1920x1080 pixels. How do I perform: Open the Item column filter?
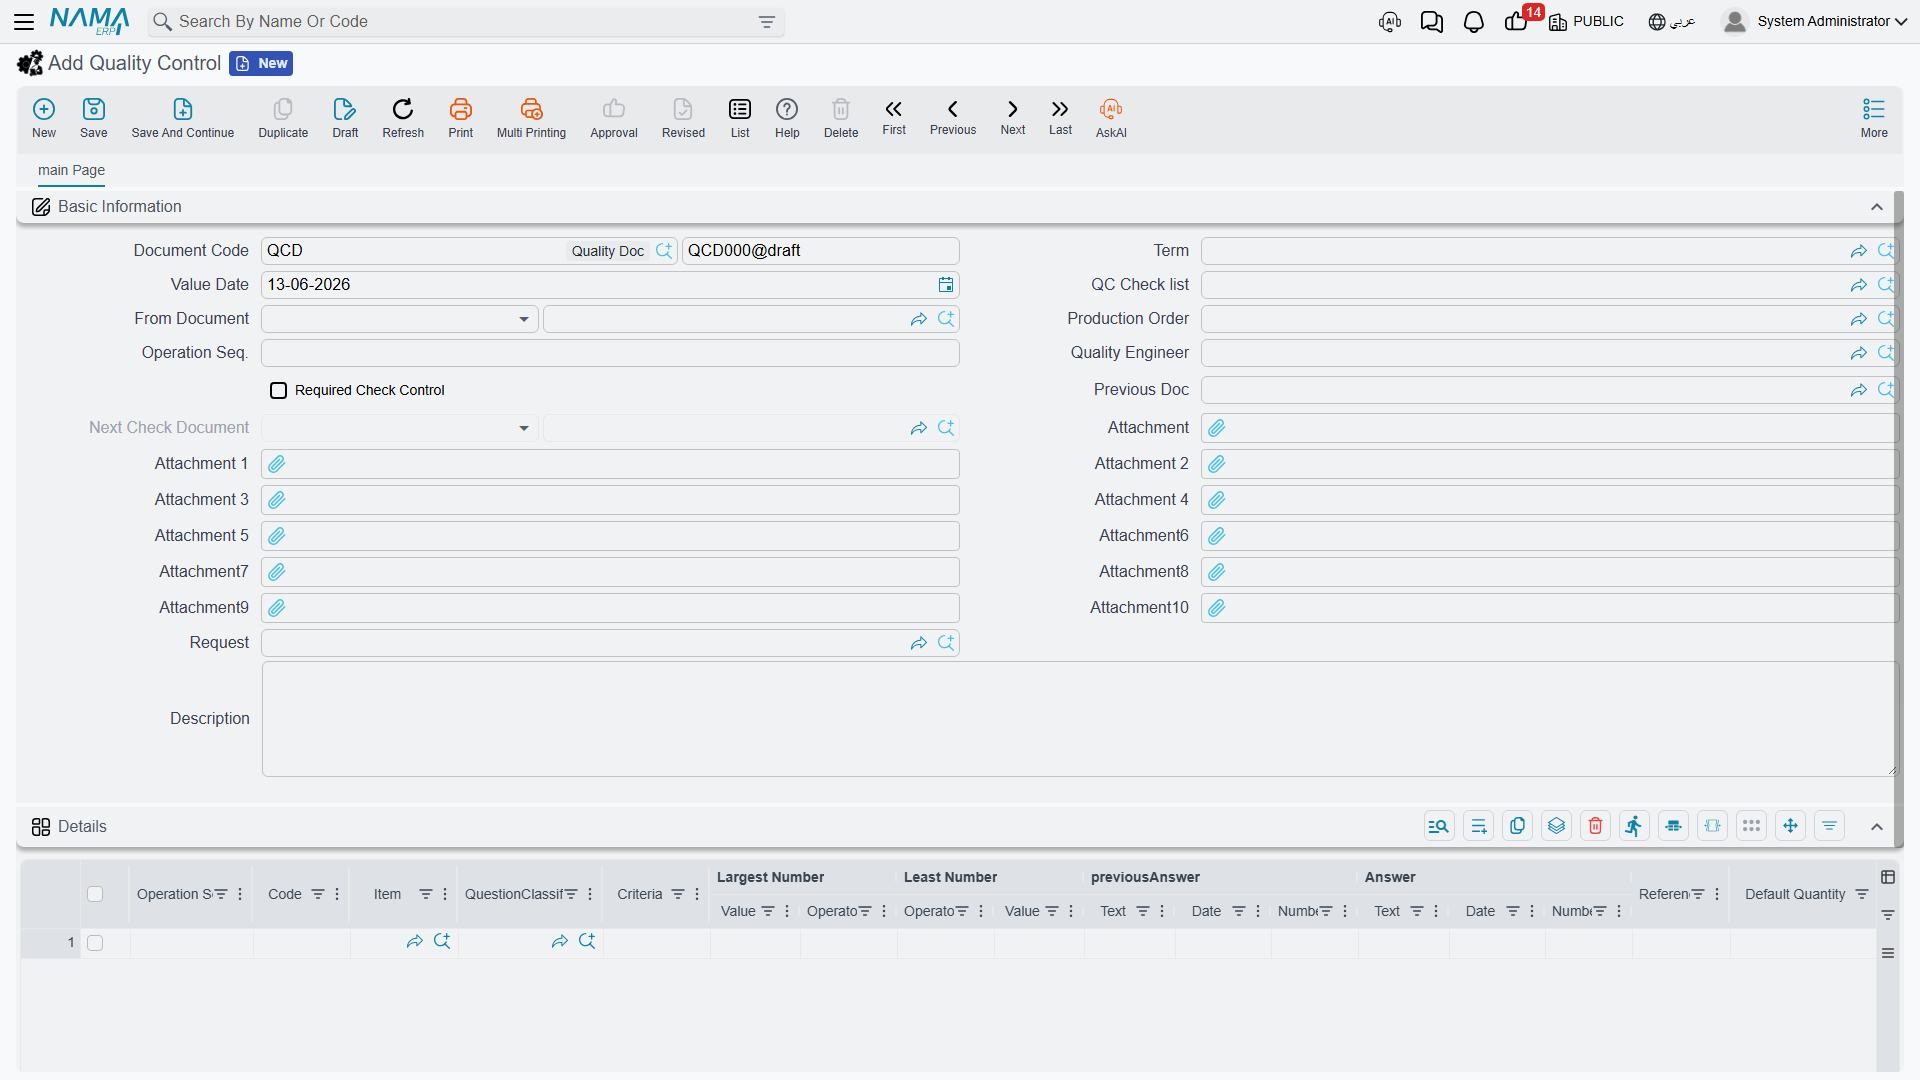[x=426, y=894]
